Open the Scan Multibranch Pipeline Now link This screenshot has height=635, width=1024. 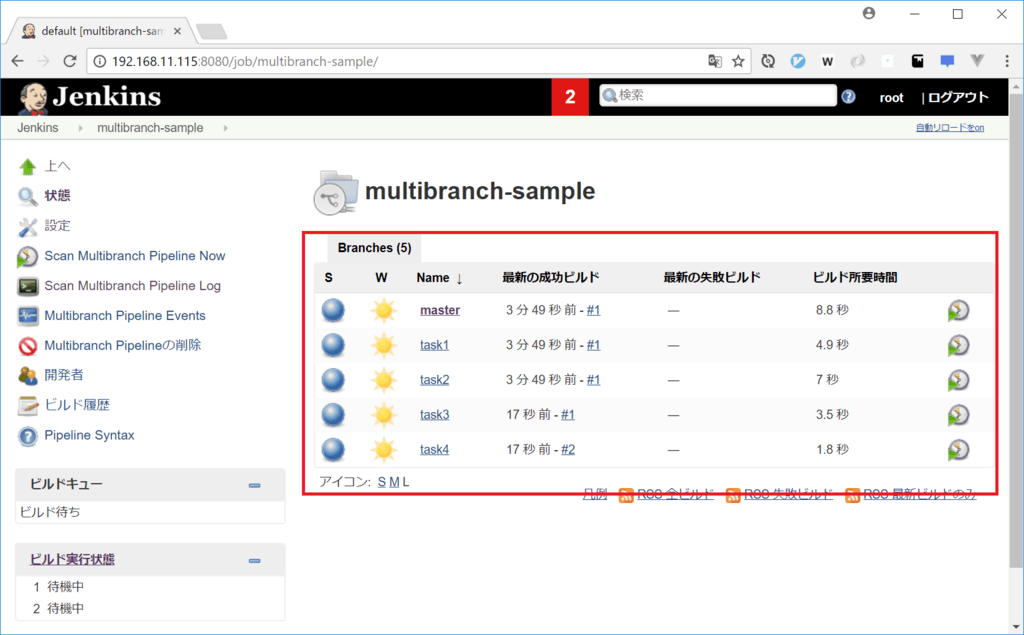(135, 256)
